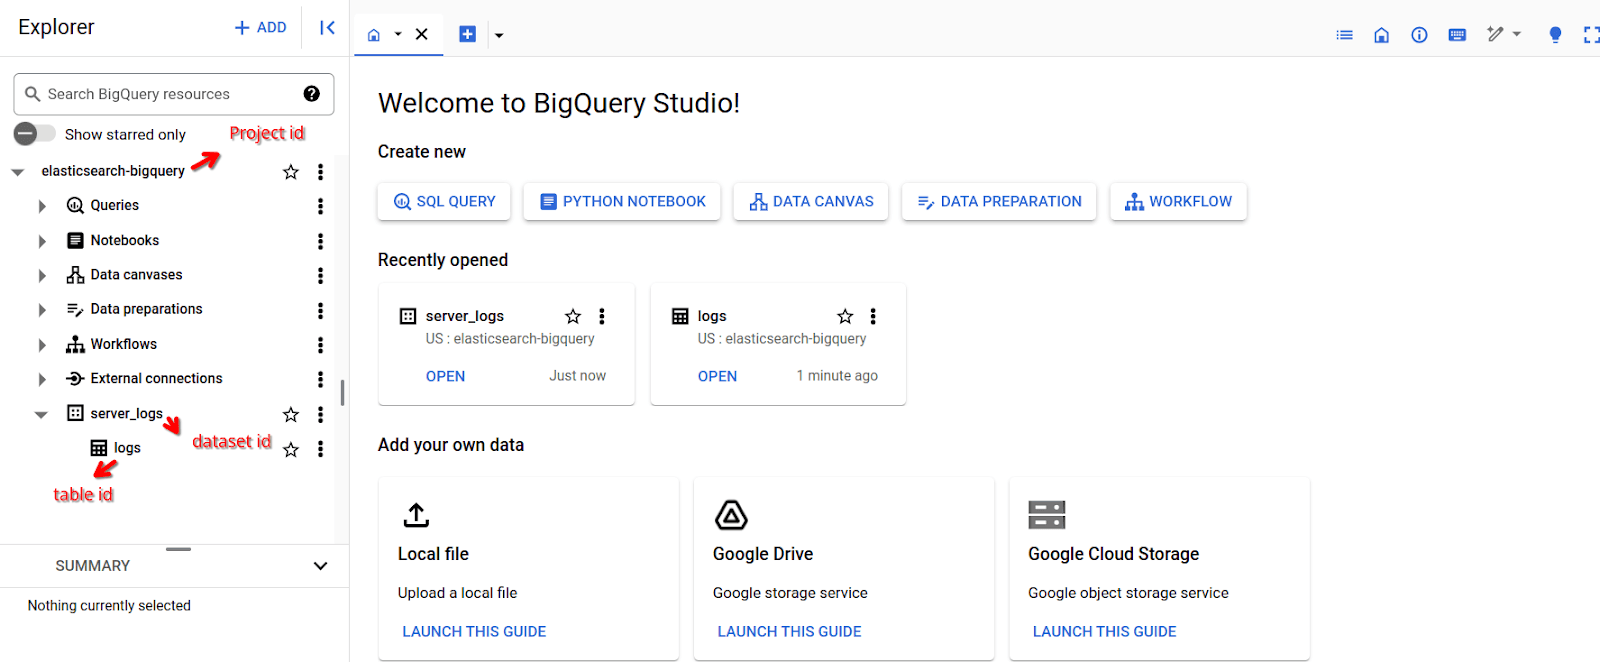Open more options on the logs card

click(873, 316)
